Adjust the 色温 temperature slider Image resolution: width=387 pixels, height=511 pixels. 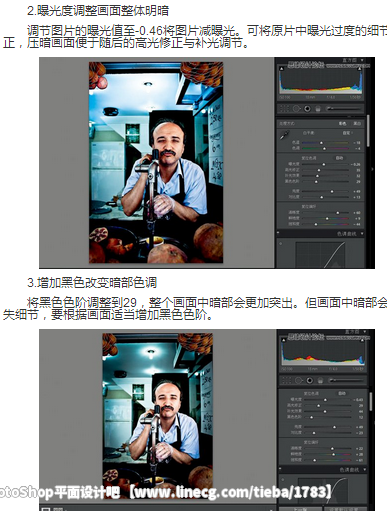click(326, 143)
